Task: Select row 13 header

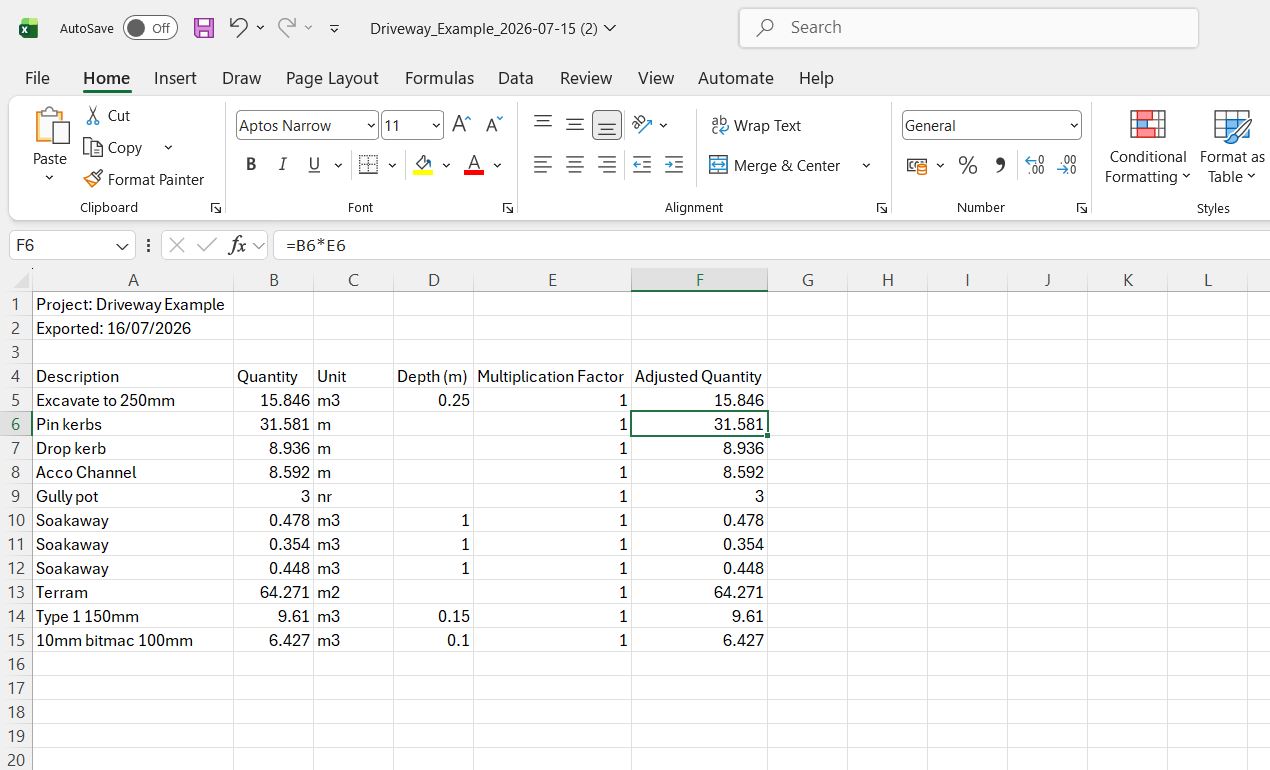Action: (16, 592)
